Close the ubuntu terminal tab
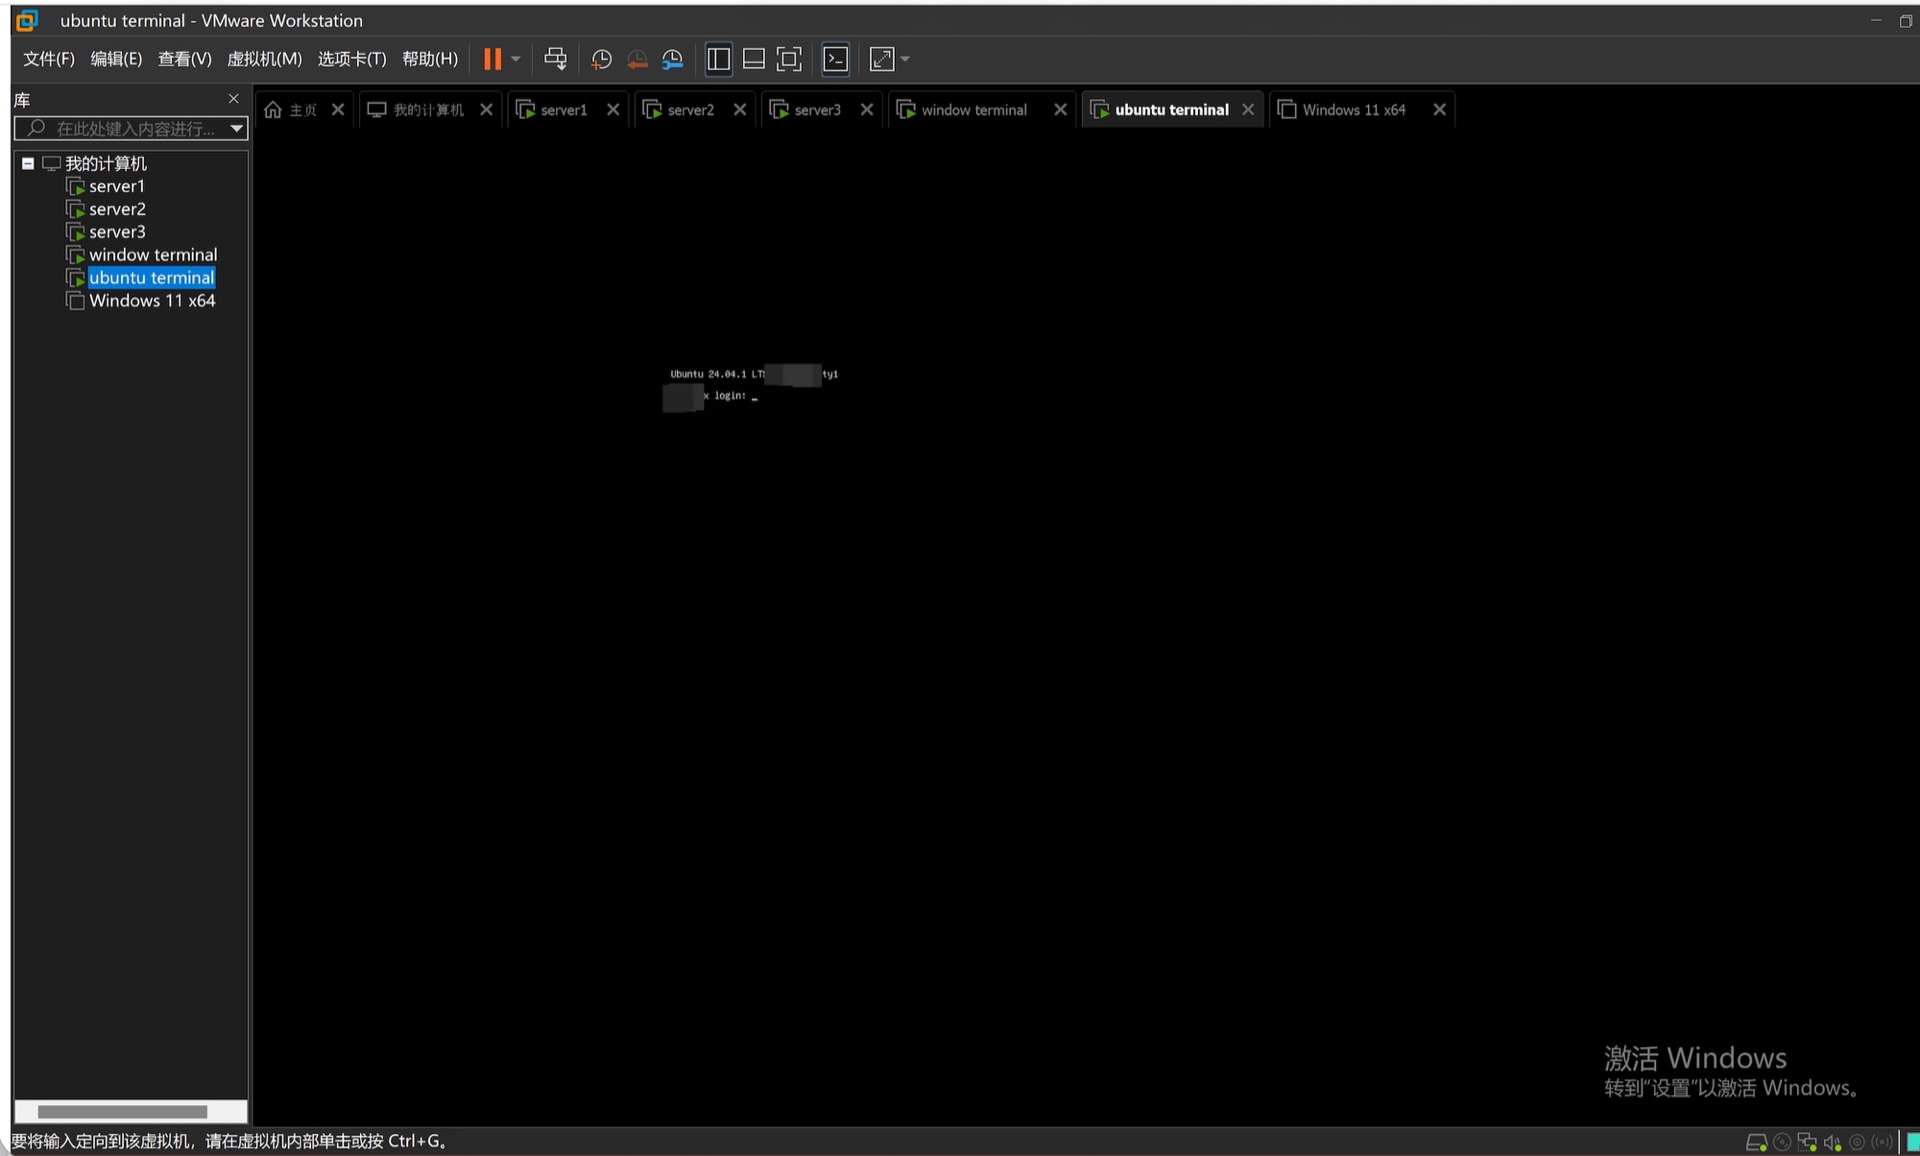Image resolution: width=1920 pixels, height=1156 pixels. 1248,110
